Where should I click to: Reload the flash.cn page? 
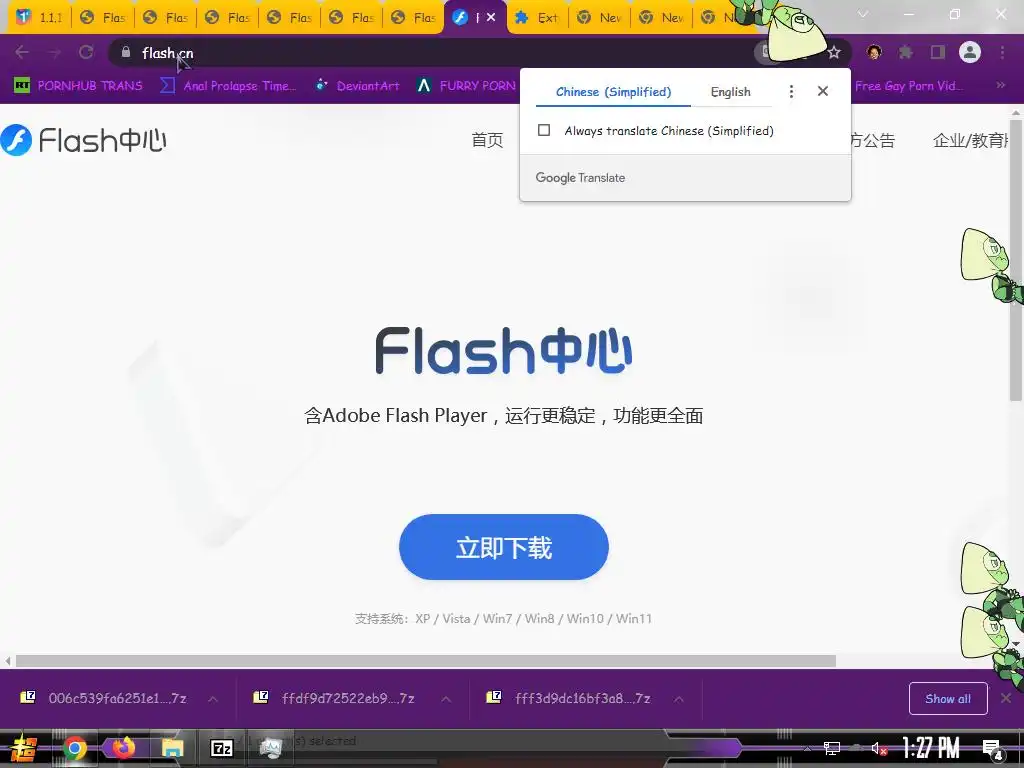[x=86, y=52]
